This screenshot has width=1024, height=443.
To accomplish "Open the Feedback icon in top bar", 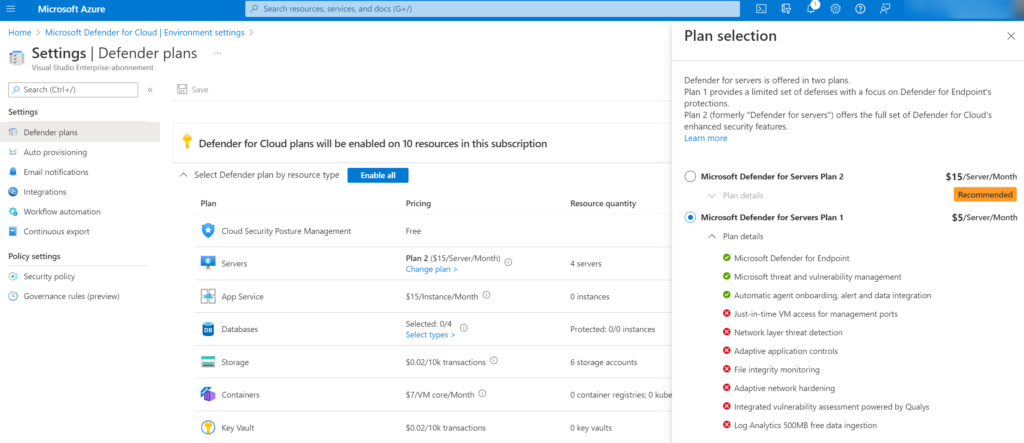I will (885, 9).
